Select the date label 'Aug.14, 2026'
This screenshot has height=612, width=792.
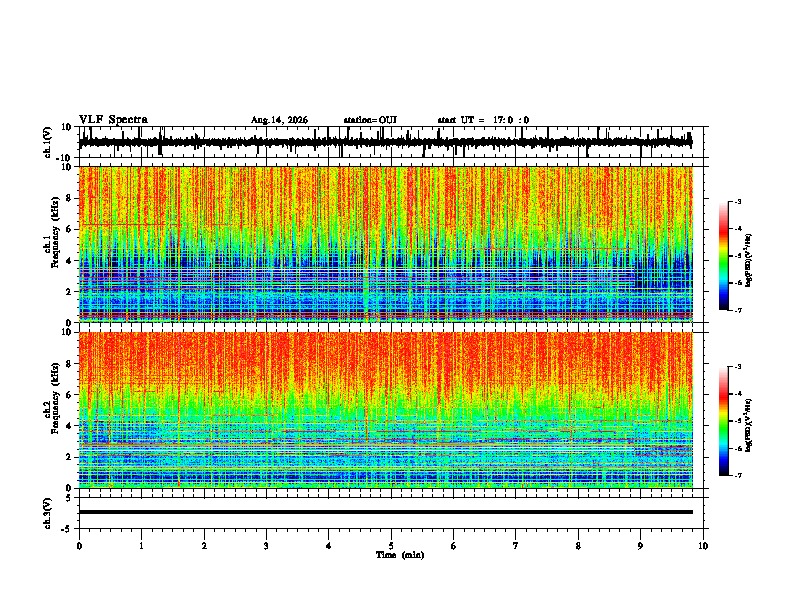tap(279, 120)
